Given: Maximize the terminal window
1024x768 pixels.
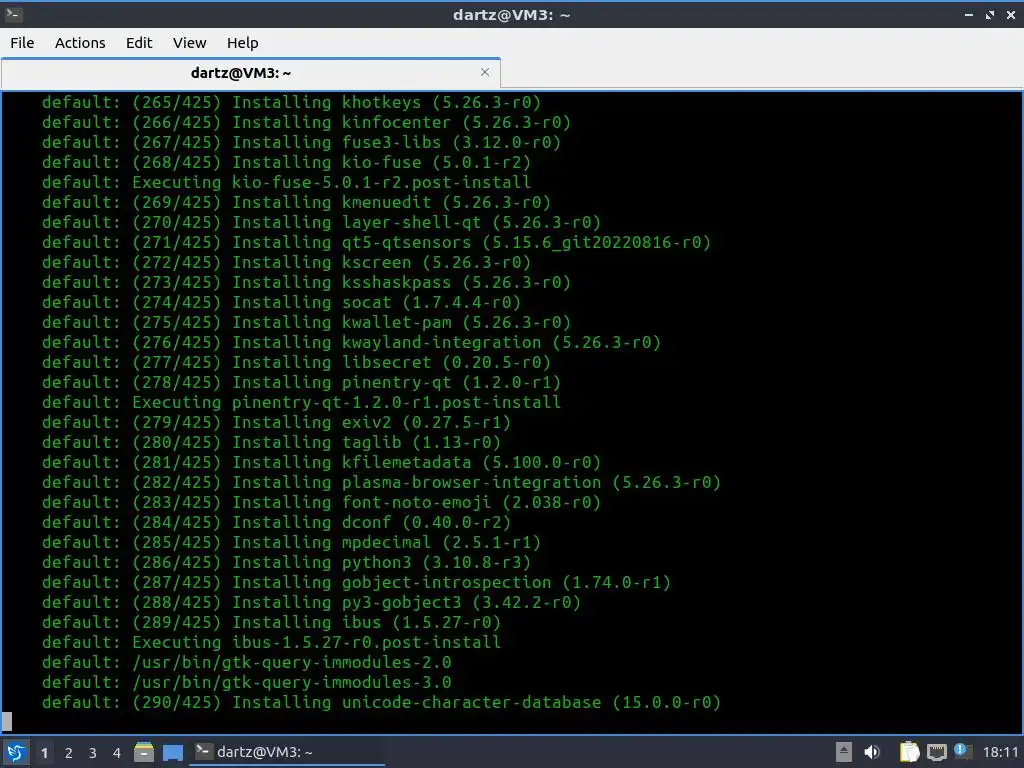Looking at the screenshot, I should pos(990,14).
